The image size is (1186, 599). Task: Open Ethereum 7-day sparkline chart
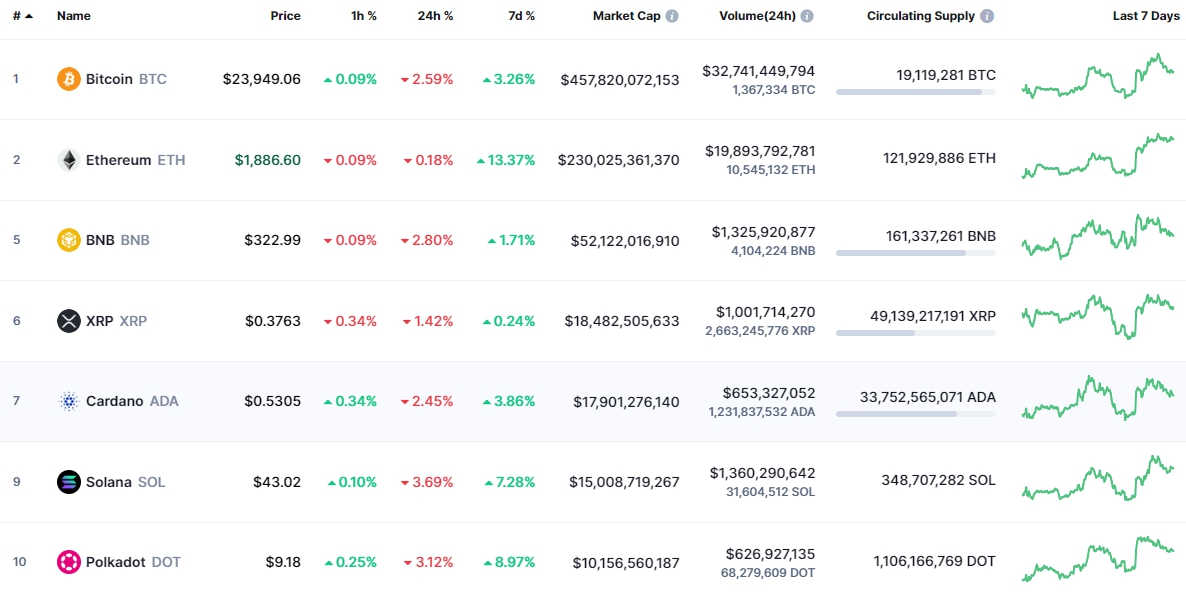point(1098,157)
